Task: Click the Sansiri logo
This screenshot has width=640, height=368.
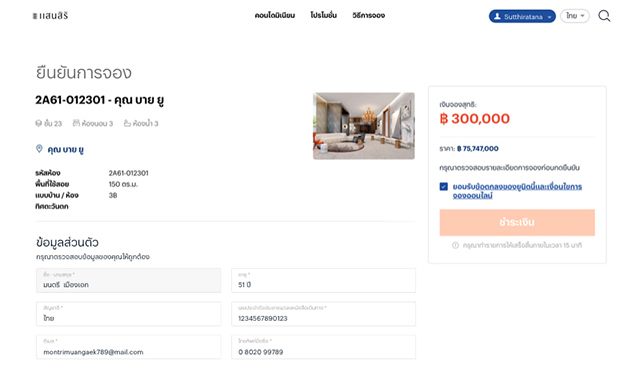Action: click(50, 16)
